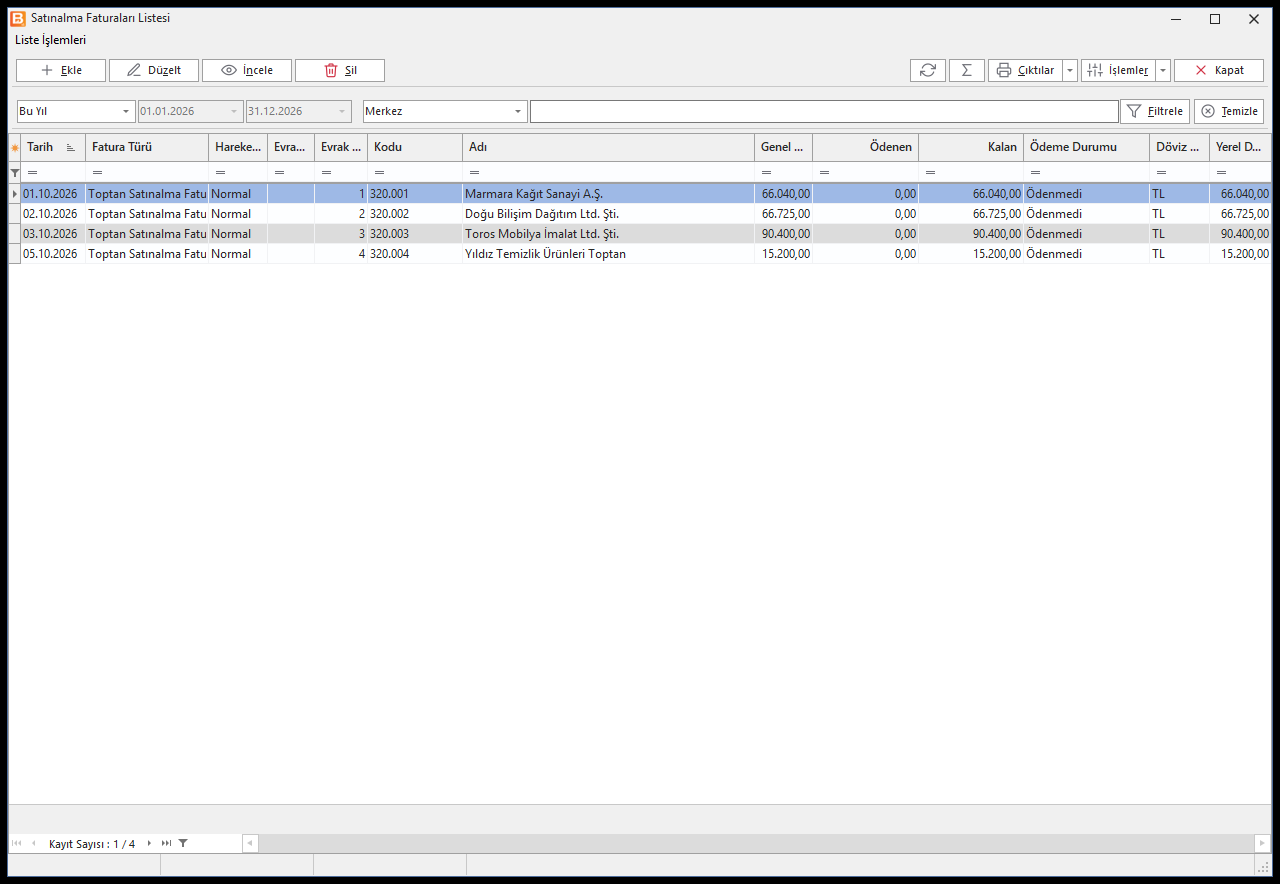Click the Adı column filter cell
This screenshot has width=1280, height=884.
point(608,173)
